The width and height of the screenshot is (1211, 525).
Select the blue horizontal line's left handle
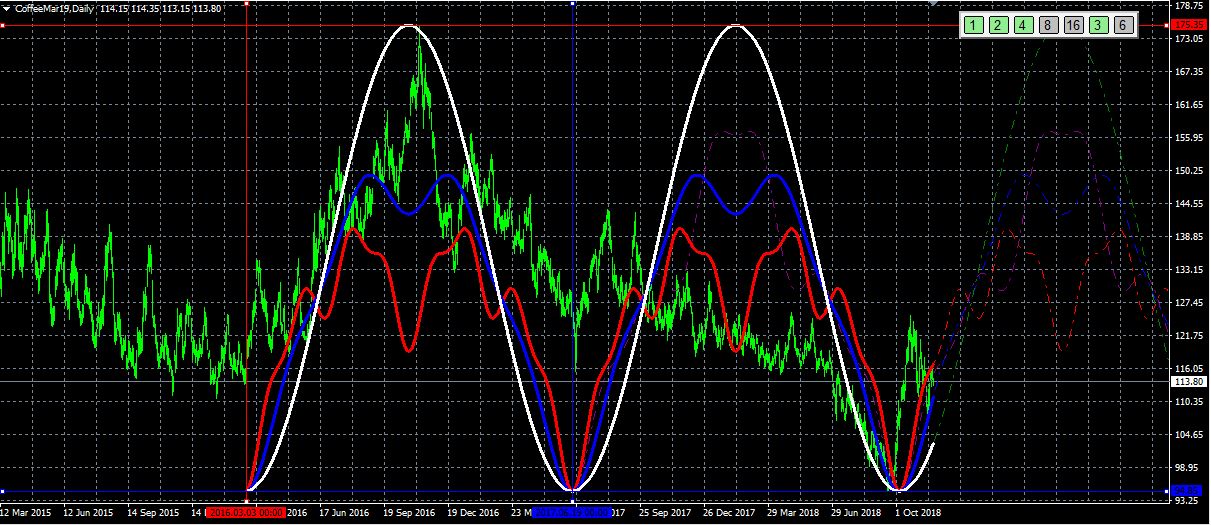tap(3, 490)
